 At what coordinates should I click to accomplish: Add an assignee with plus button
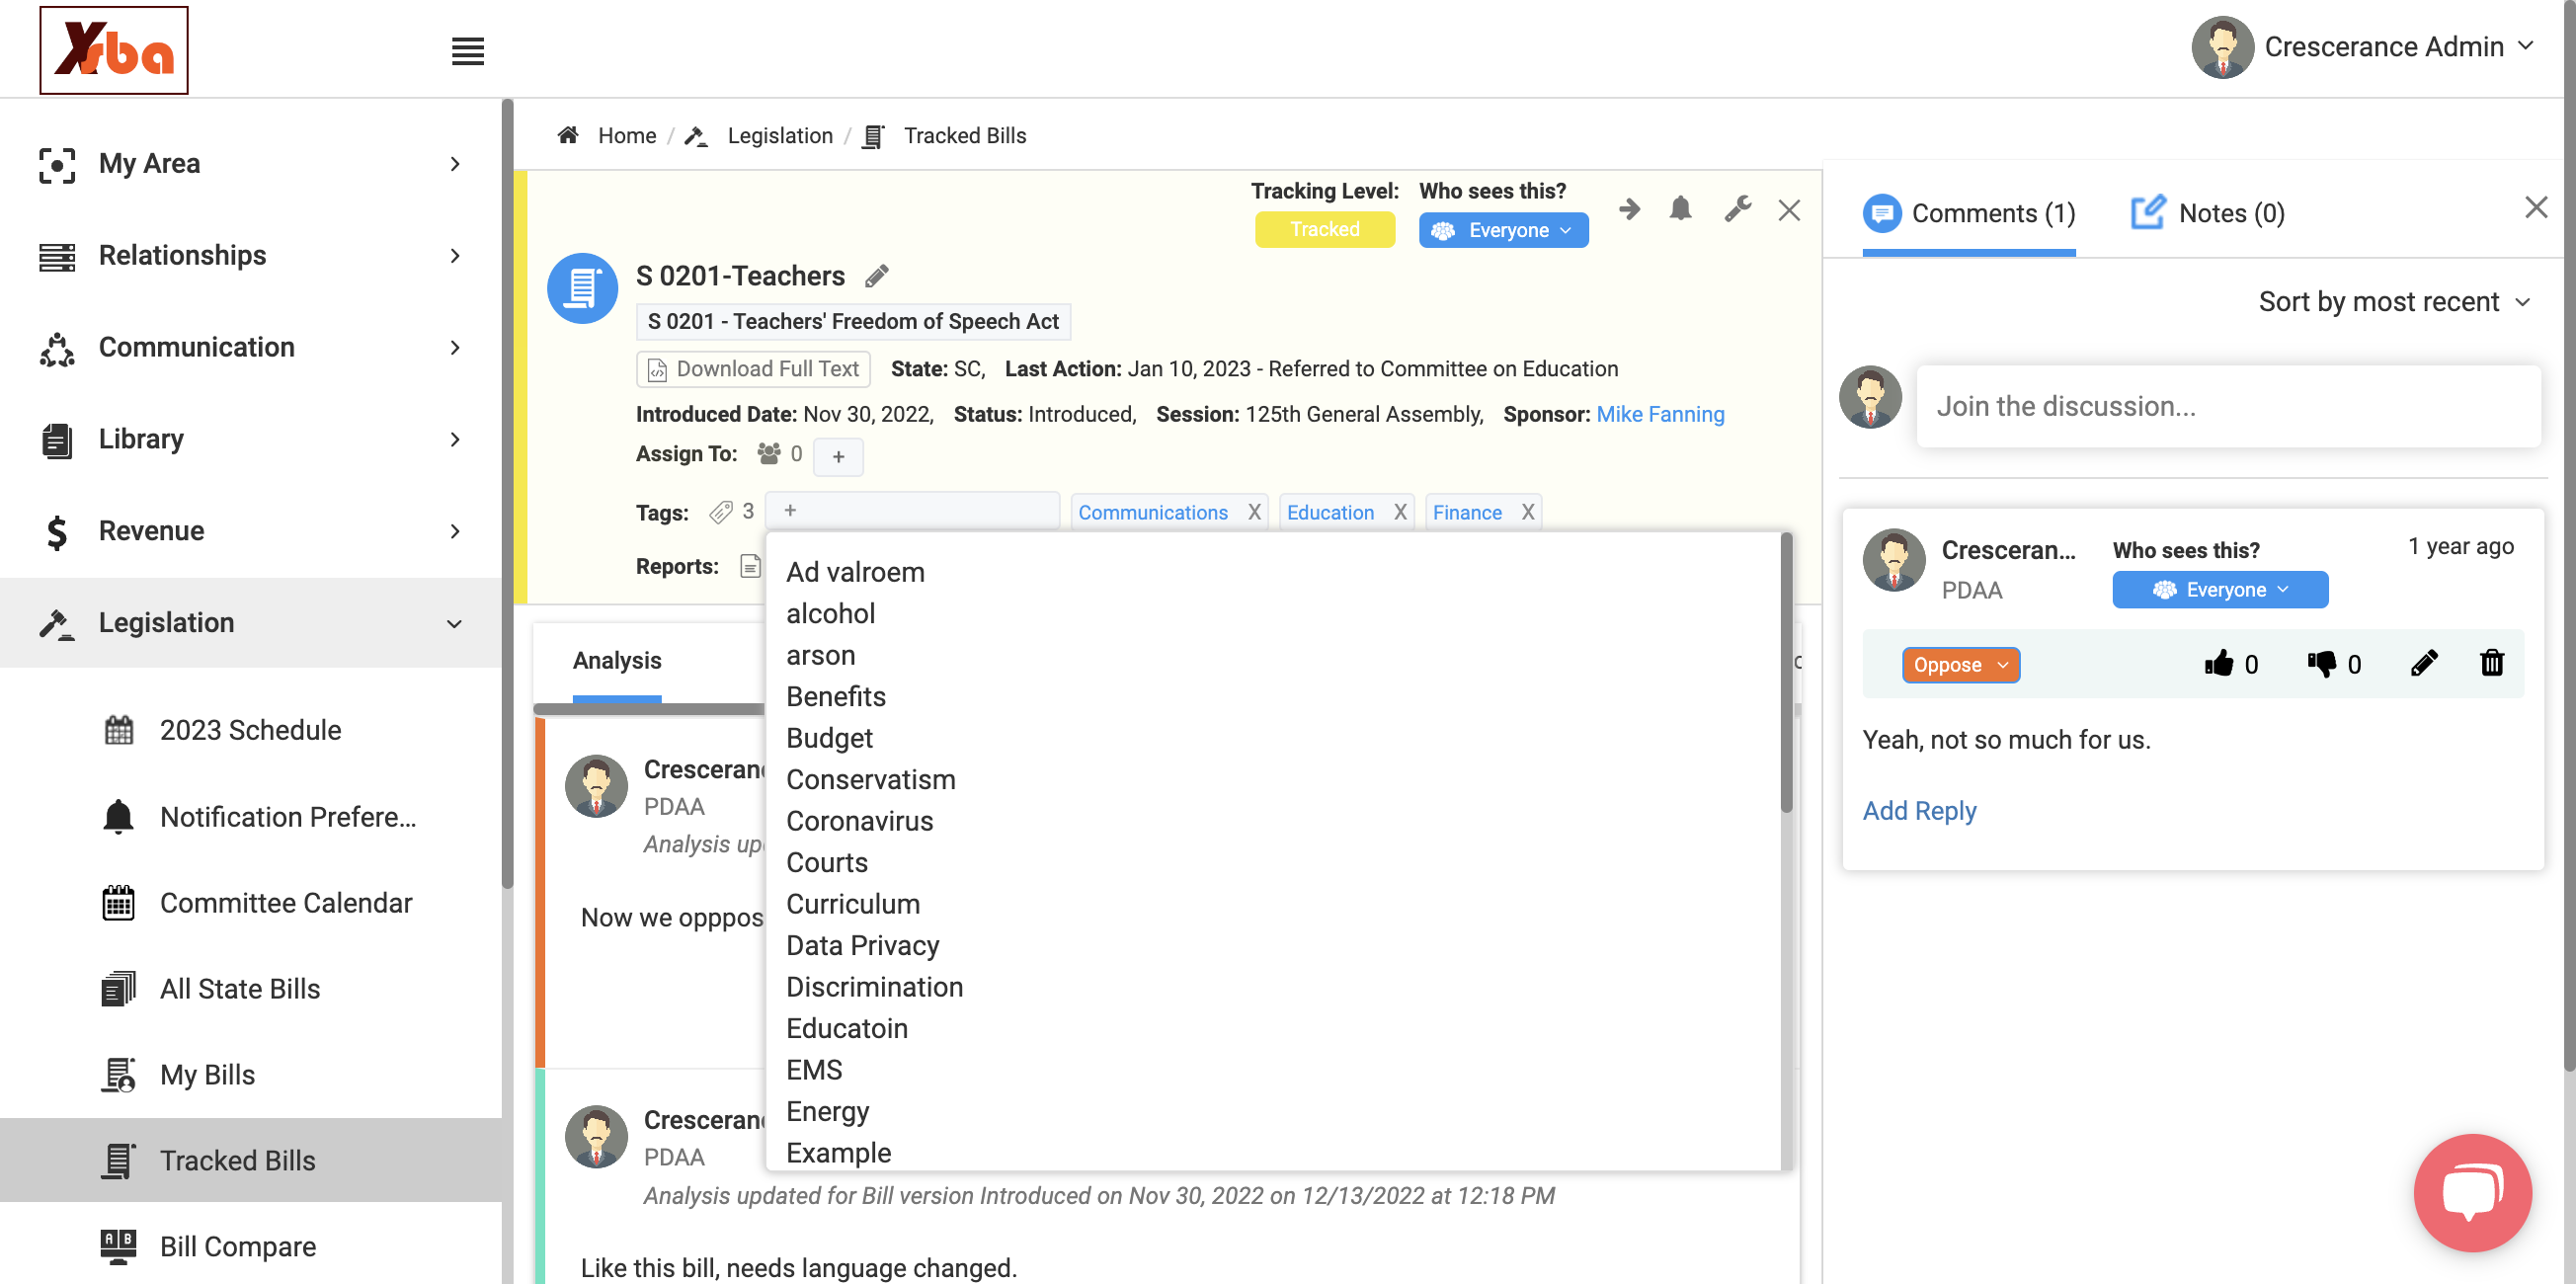[838, 456]
